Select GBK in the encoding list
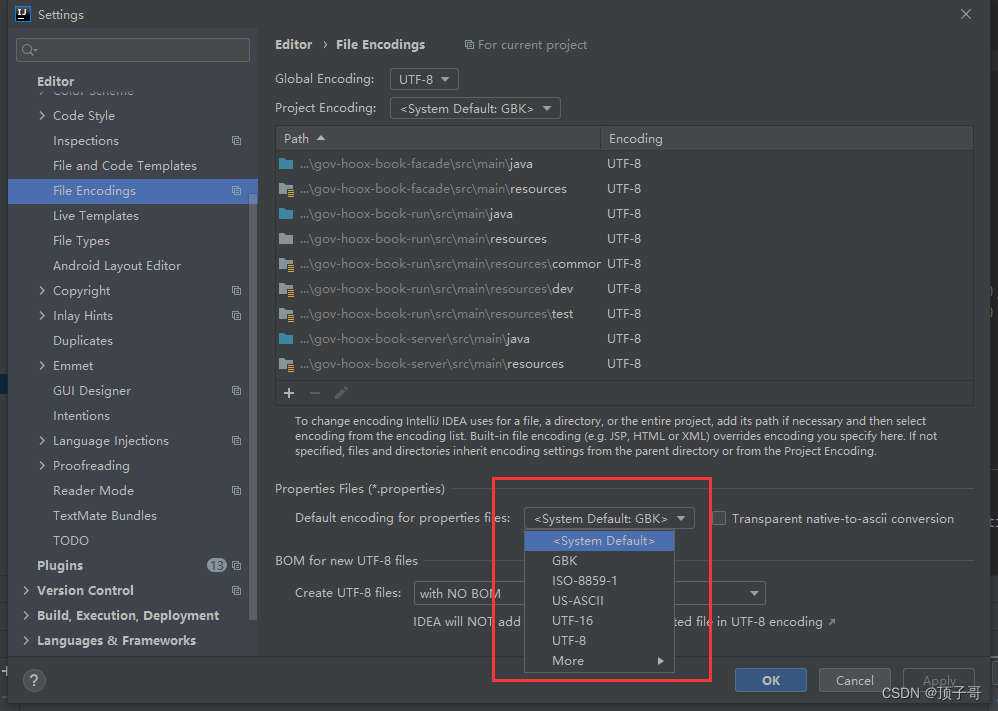This screenshot has width=998, height=711. [599, 561]
